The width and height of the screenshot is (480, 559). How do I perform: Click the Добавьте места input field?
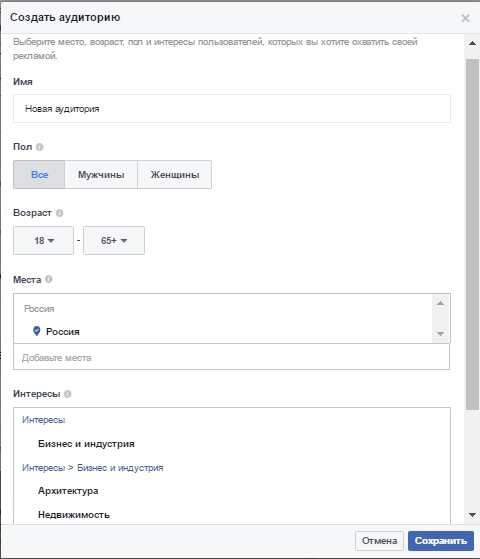click(x=231, y=357)
